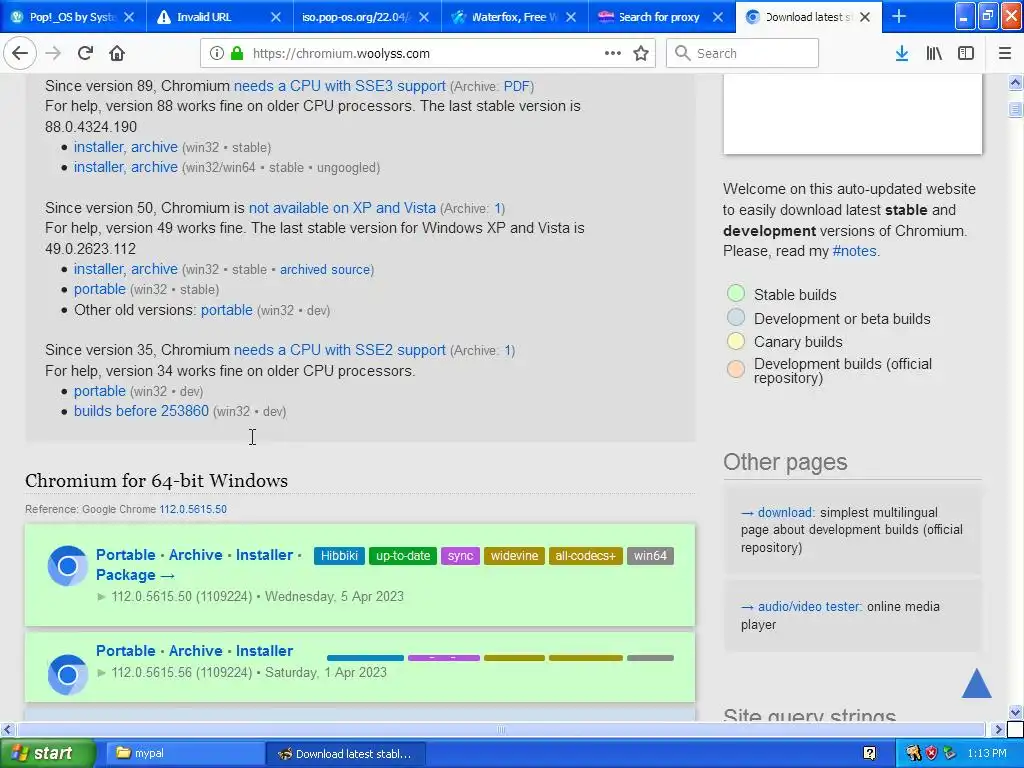Screen dimensions: 1024x768
Task: Click the sync tag
Action: point(460,556)
